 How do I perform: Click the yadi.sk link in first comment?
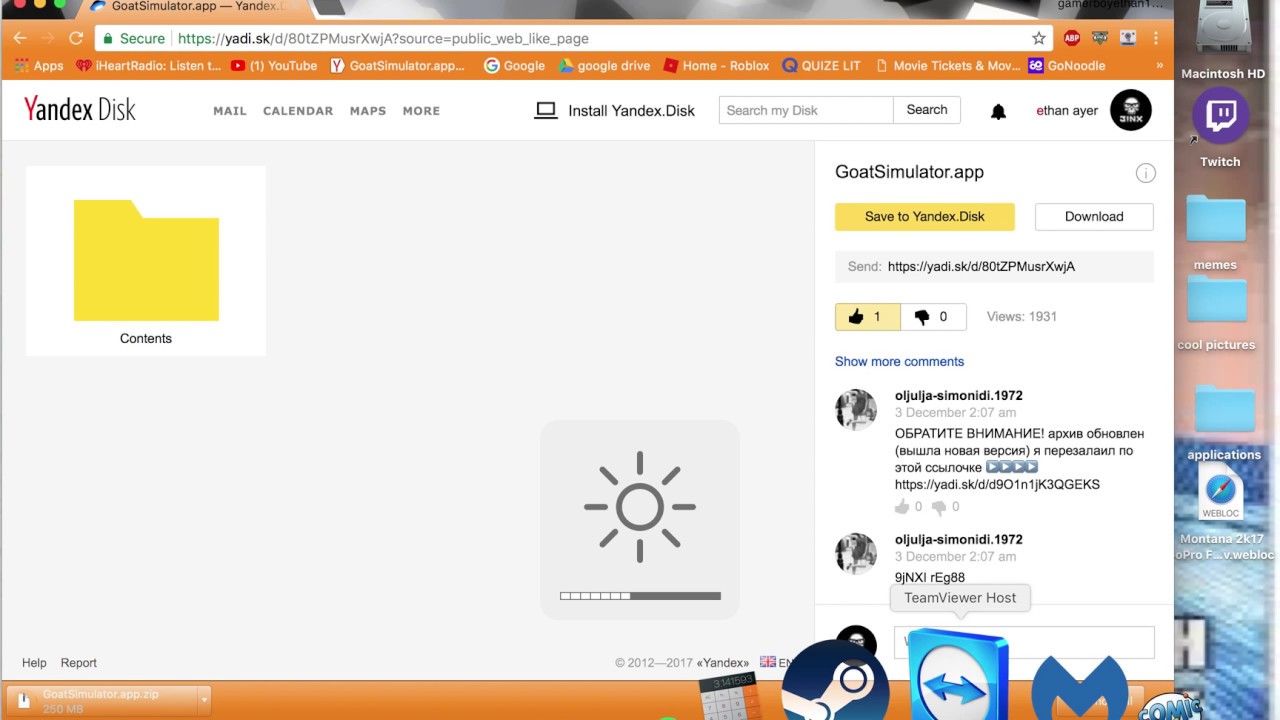tap(997, 485)
